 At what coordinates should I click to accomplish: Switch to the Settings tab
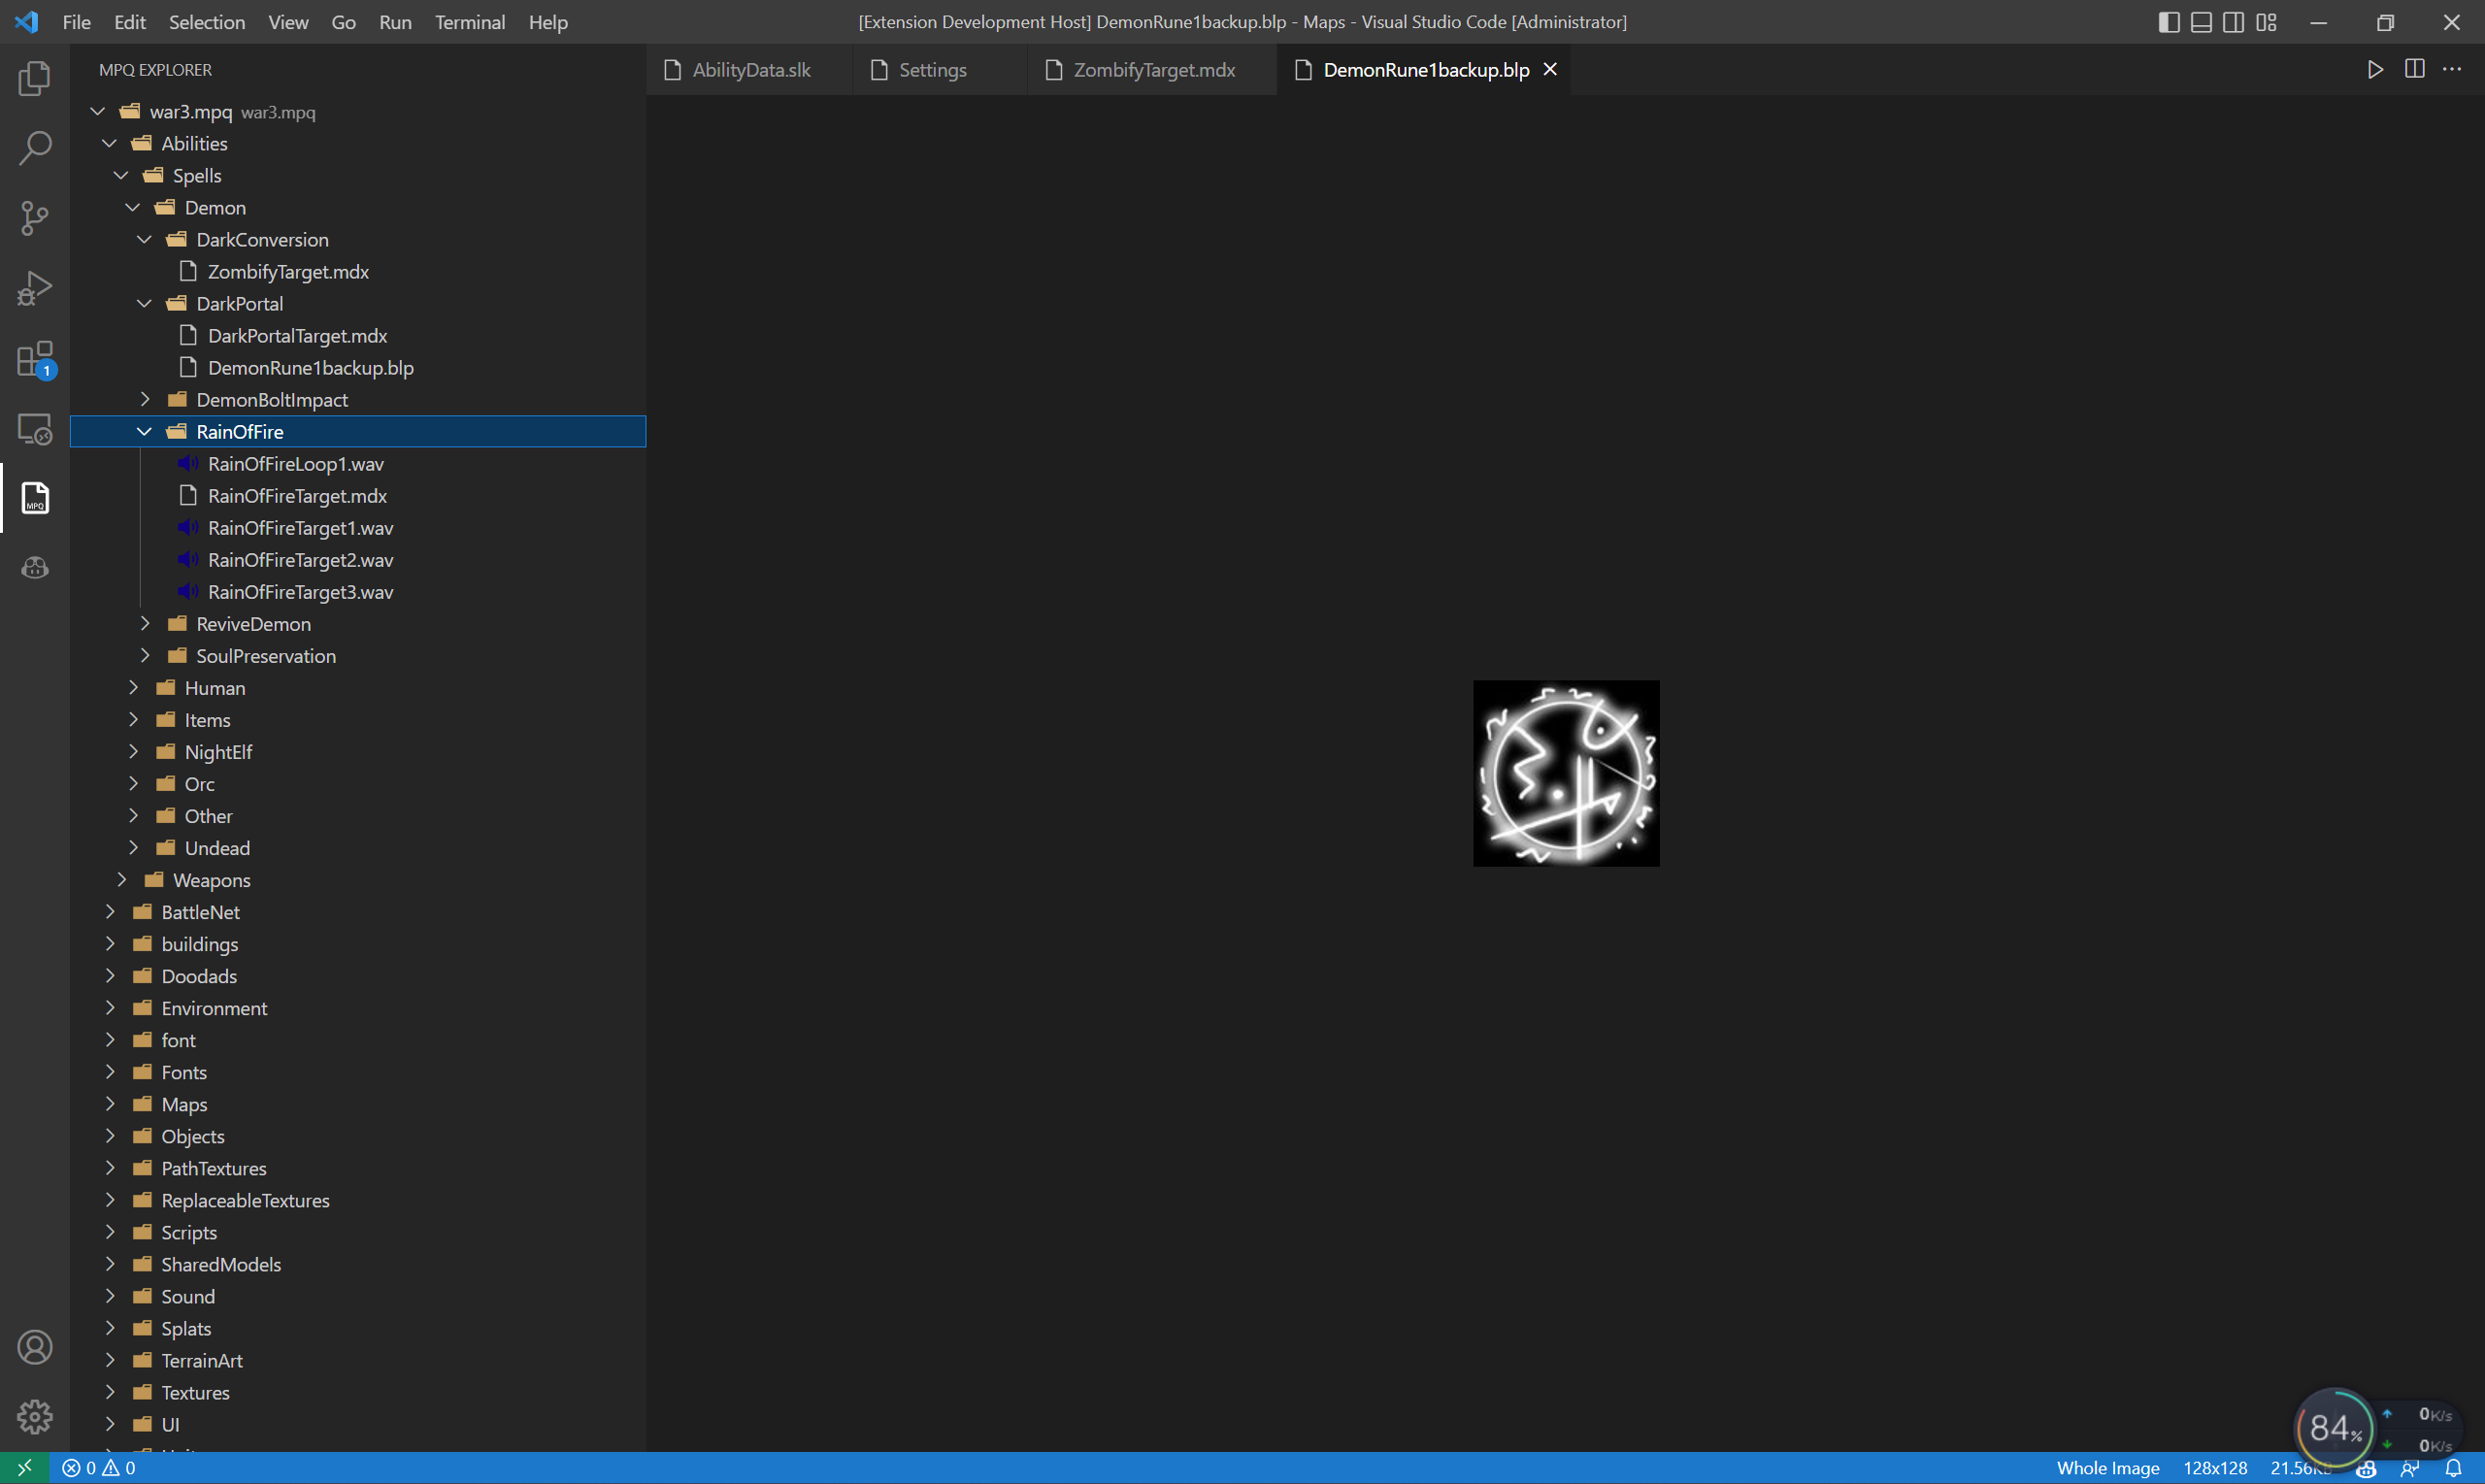click(x=940, y=70)
